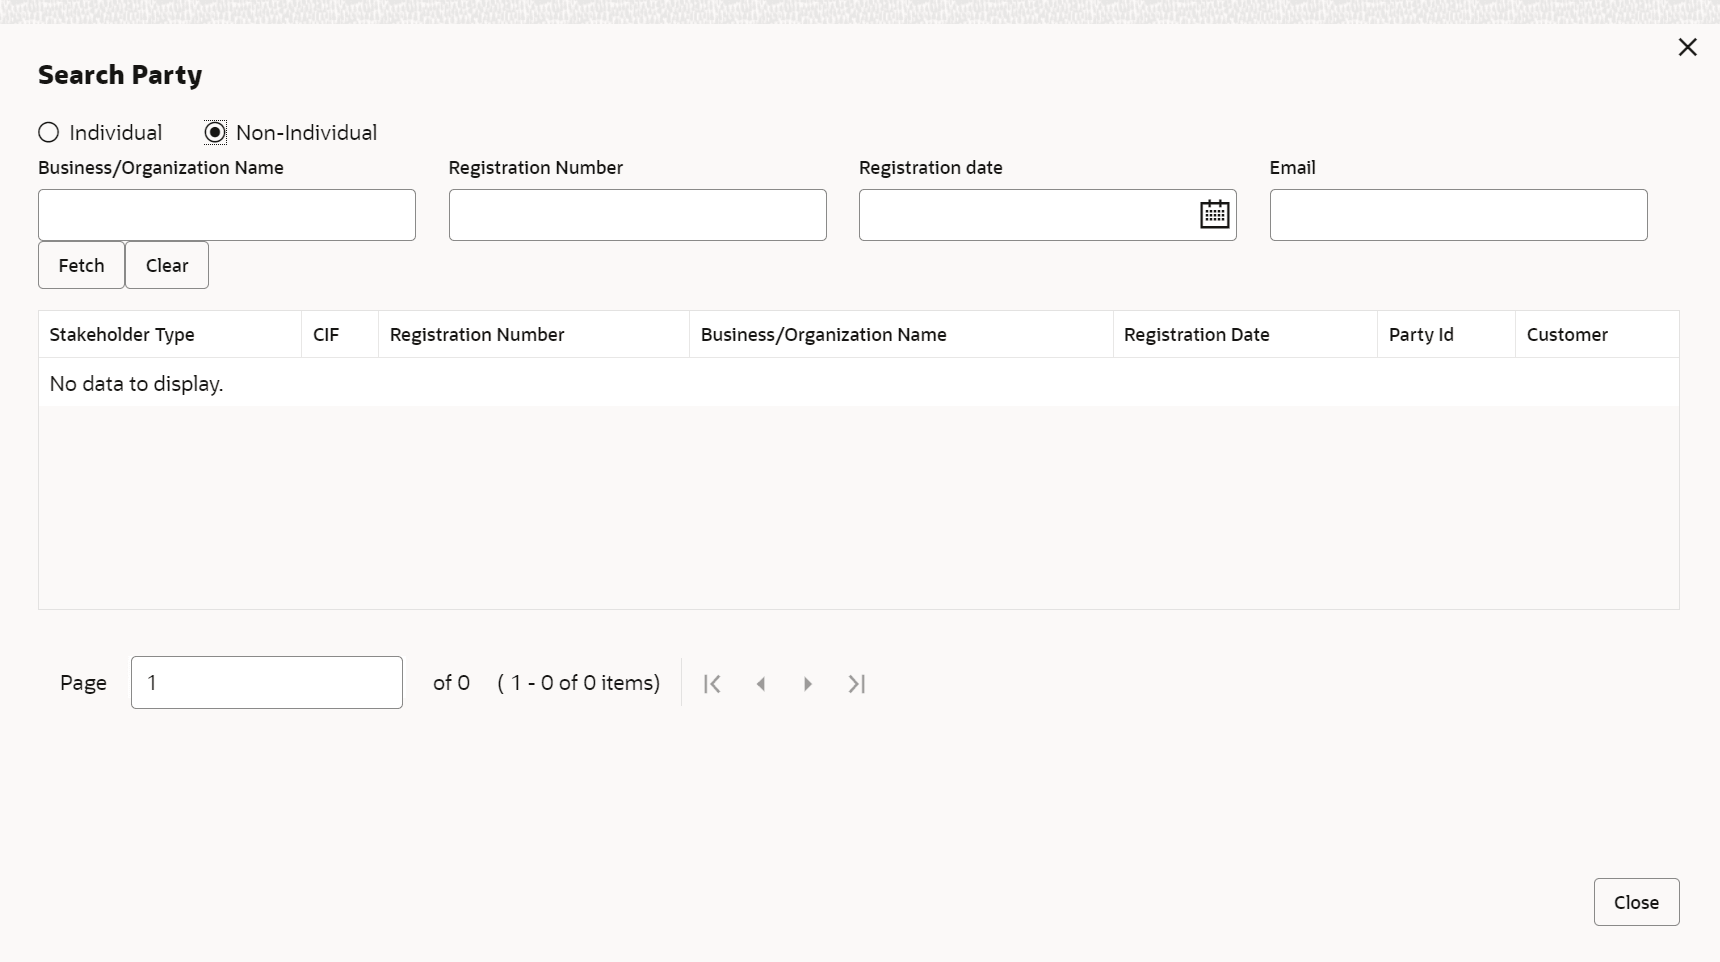Close Search Party dialog with X icon
Screen dimensions: 1720x962
click(1687, 47)
